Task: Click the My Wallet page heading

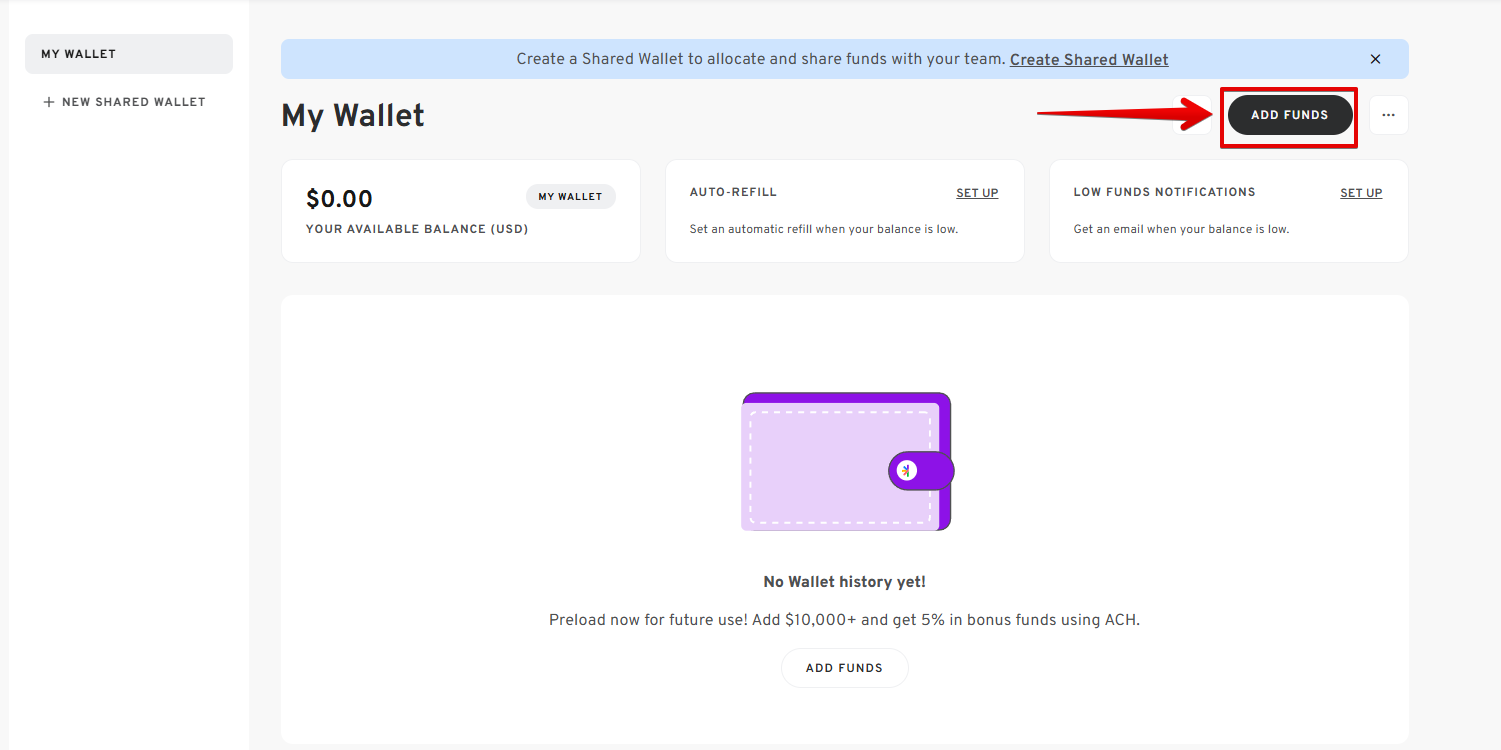Action: [353, 116]
